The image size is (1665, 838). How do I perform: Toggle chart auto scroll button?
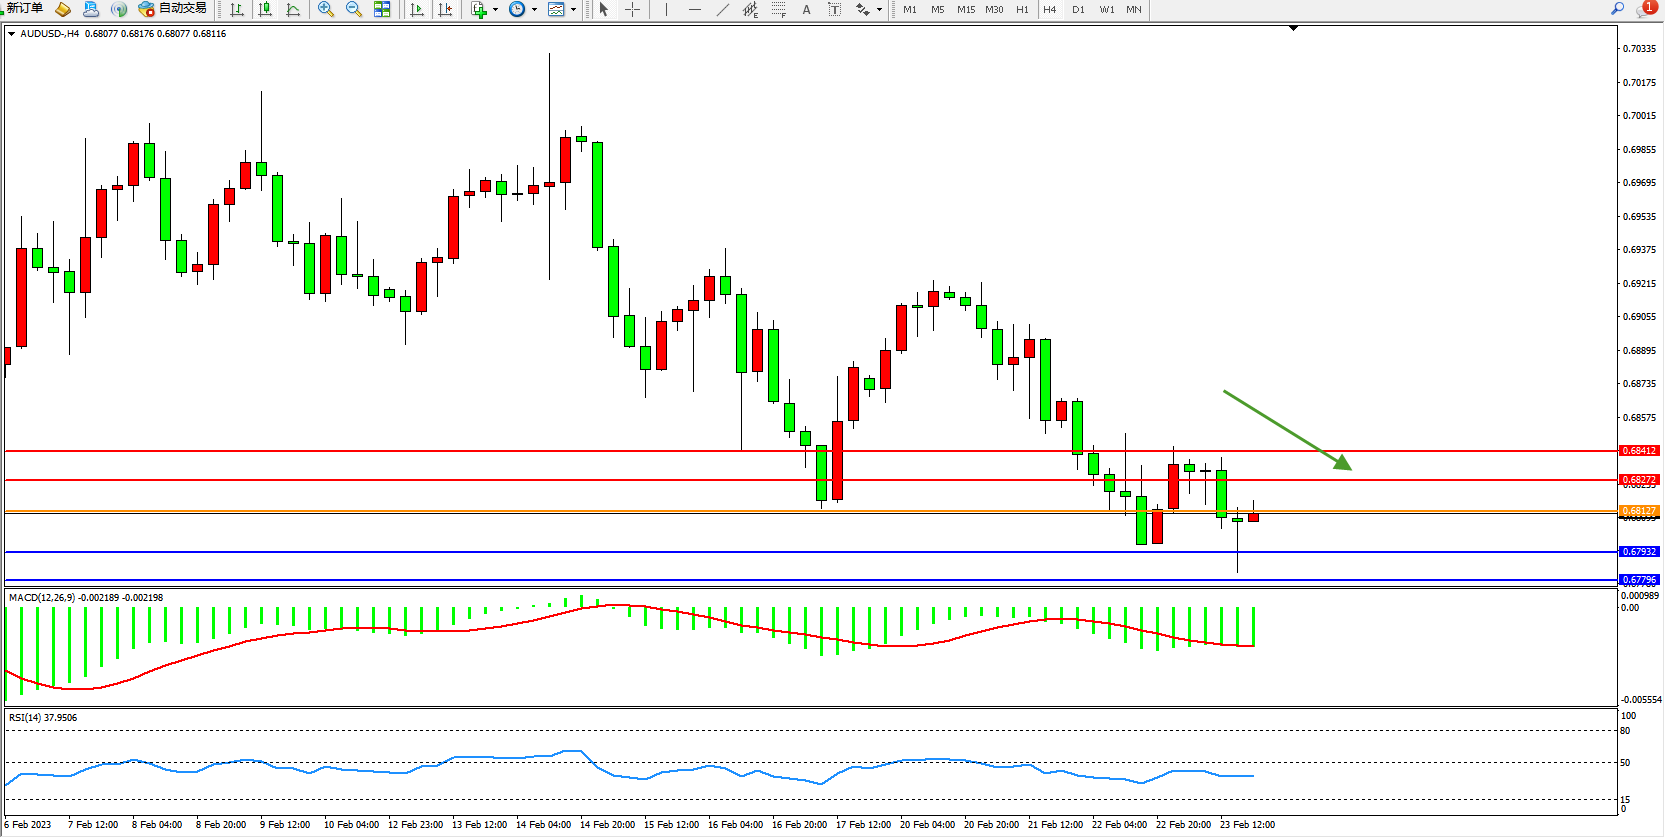(x=417, y=10)
